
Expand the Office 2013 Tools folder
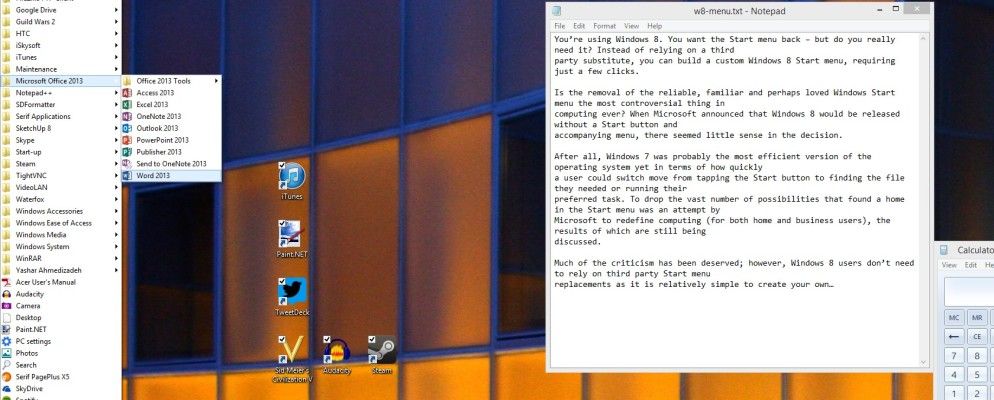tap(171, 81)
